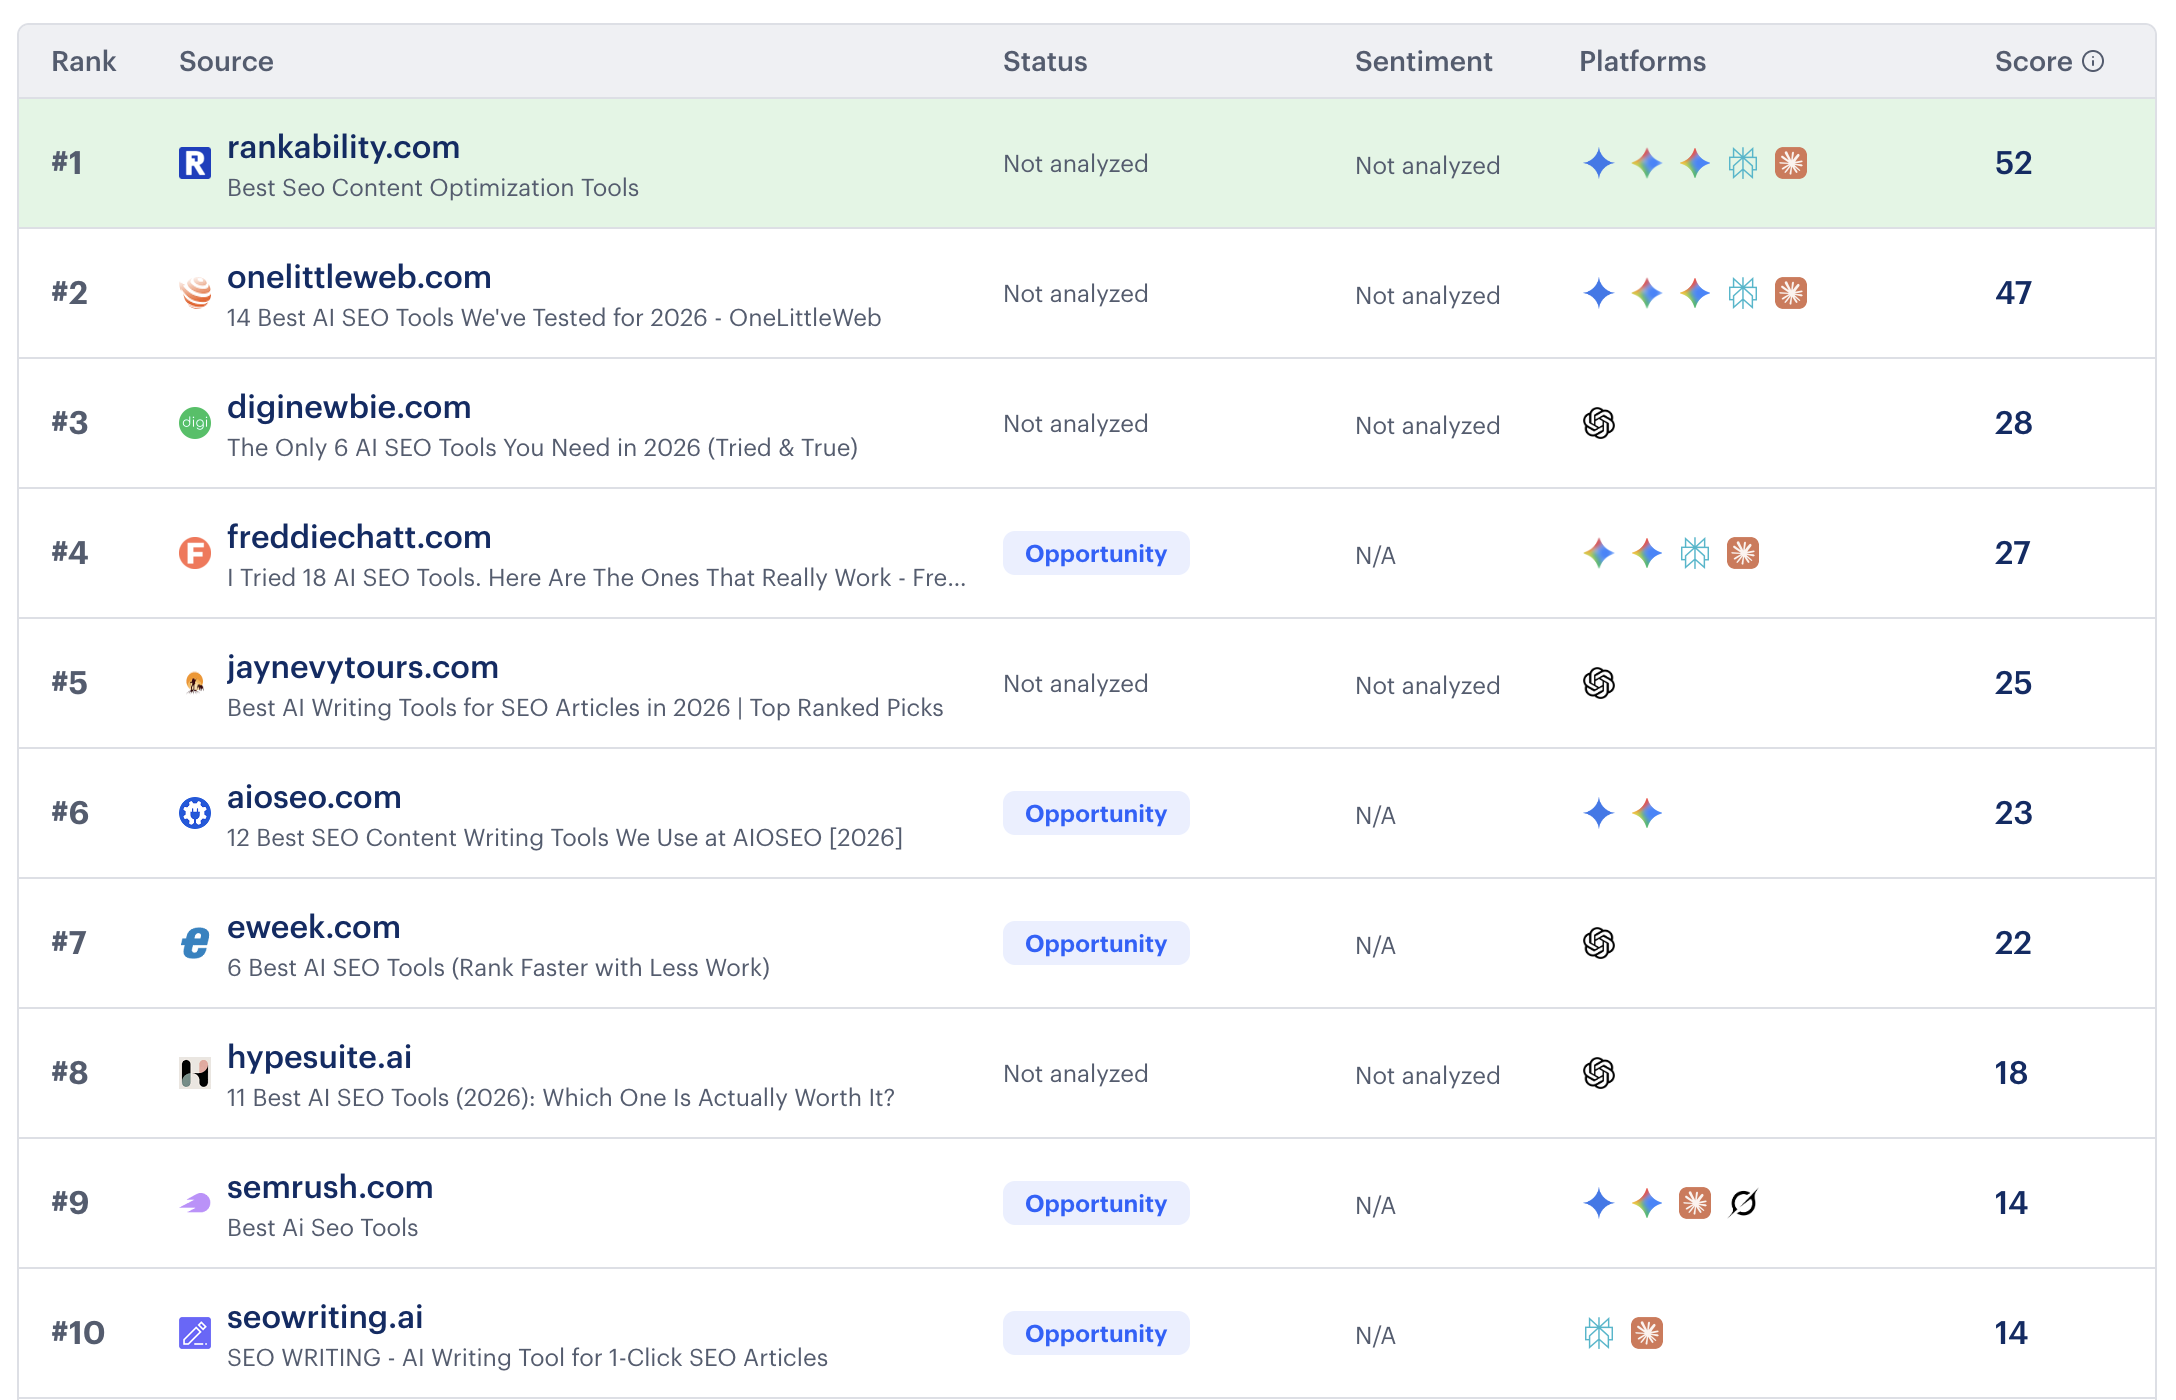Image resolution: width=2176 pixels, height=1400 pixels.
Task: Click the Score column info icon
Action: [x=2093, y=61]
